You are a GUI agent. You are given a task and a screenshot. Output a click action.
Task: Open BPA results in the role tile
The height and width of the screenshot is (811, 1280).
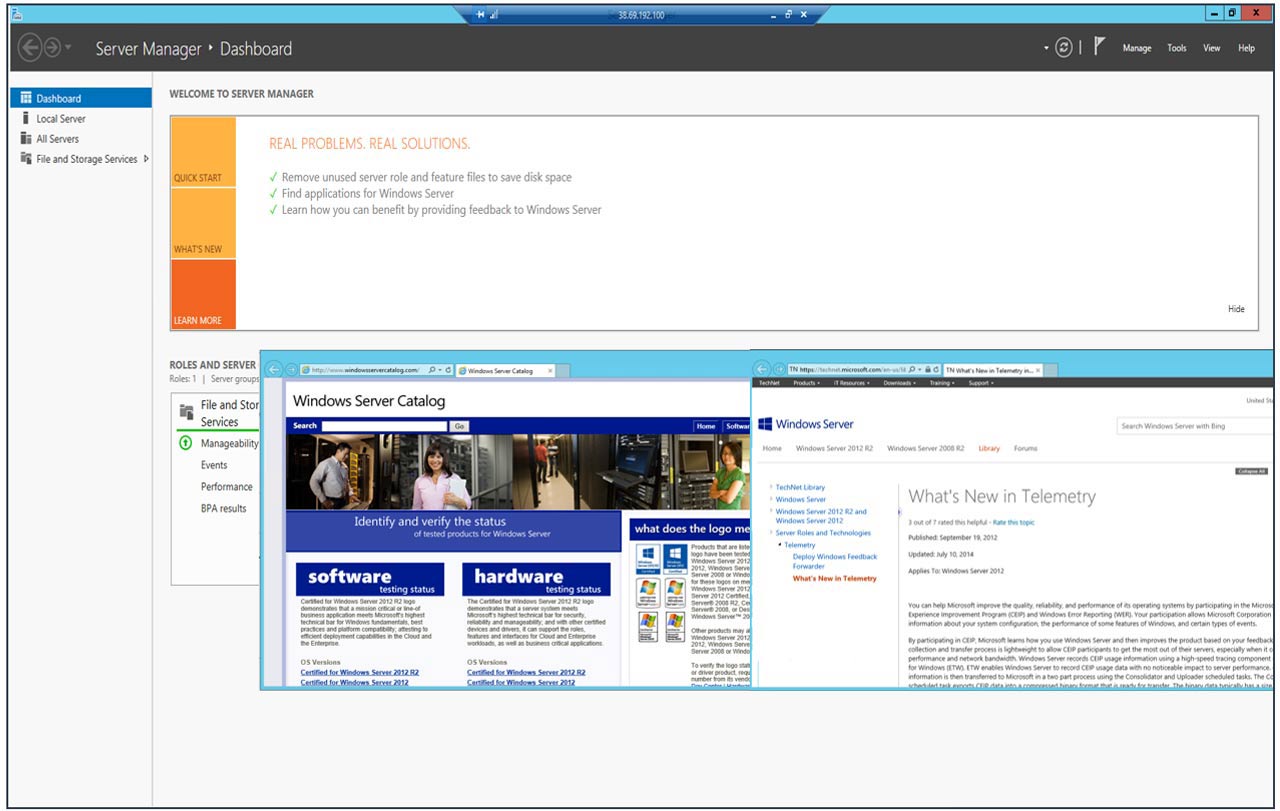coord(224,508)
